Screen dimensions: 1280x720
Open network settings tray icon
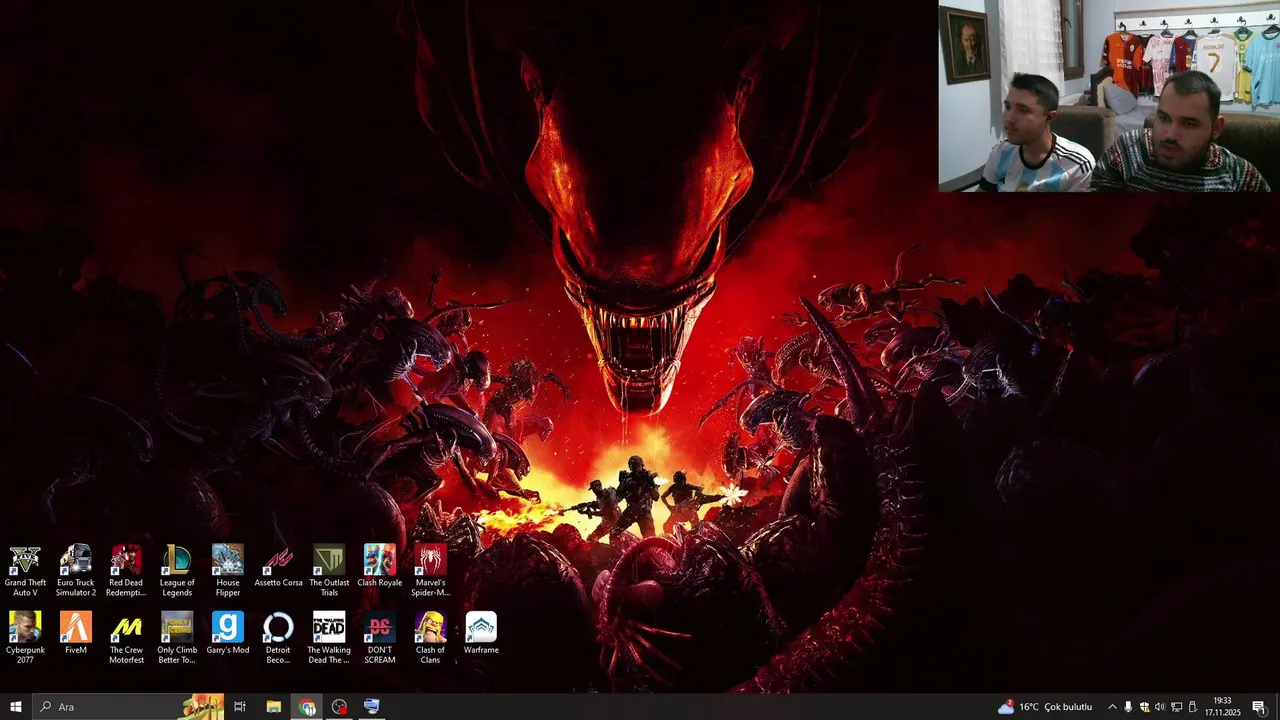pyautogui.click(x=1176, y=707)
